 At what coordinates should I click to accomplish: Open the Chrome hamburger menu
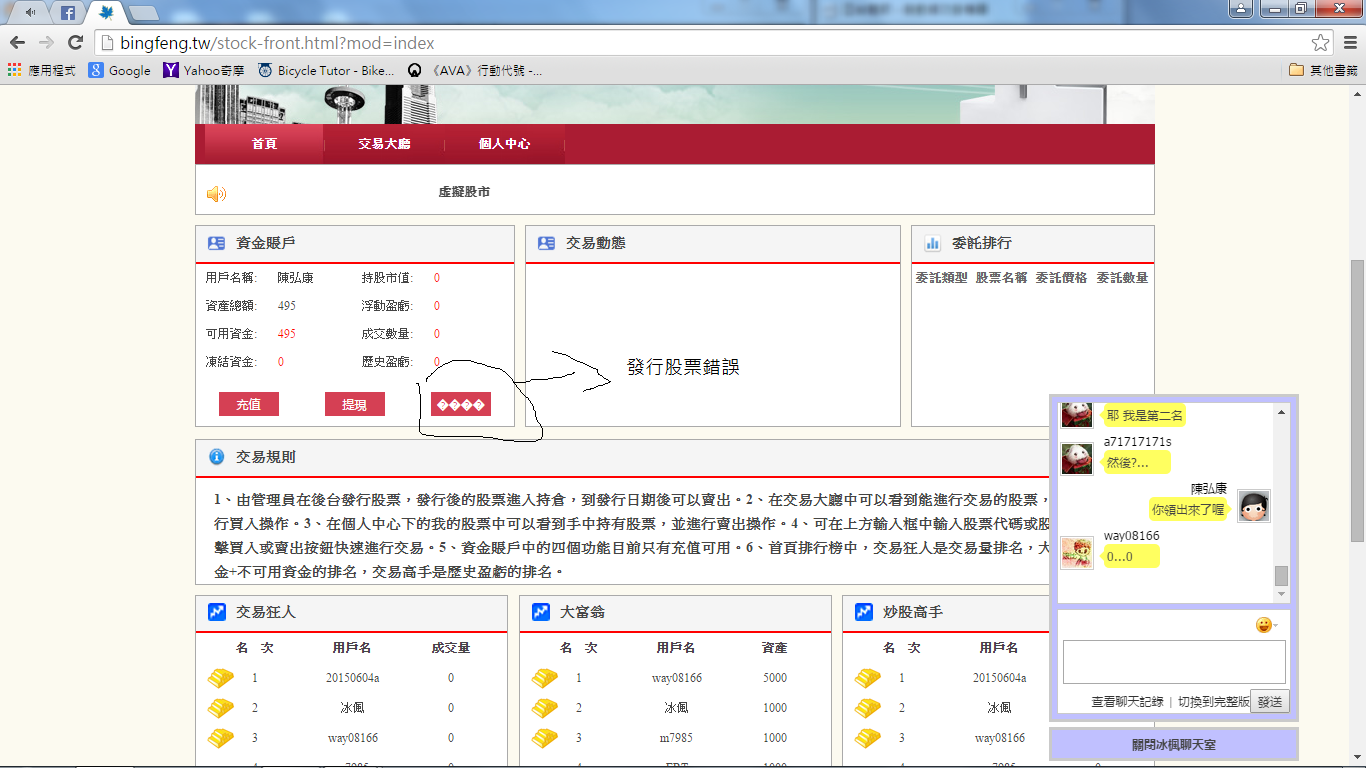click(1349, 42)
